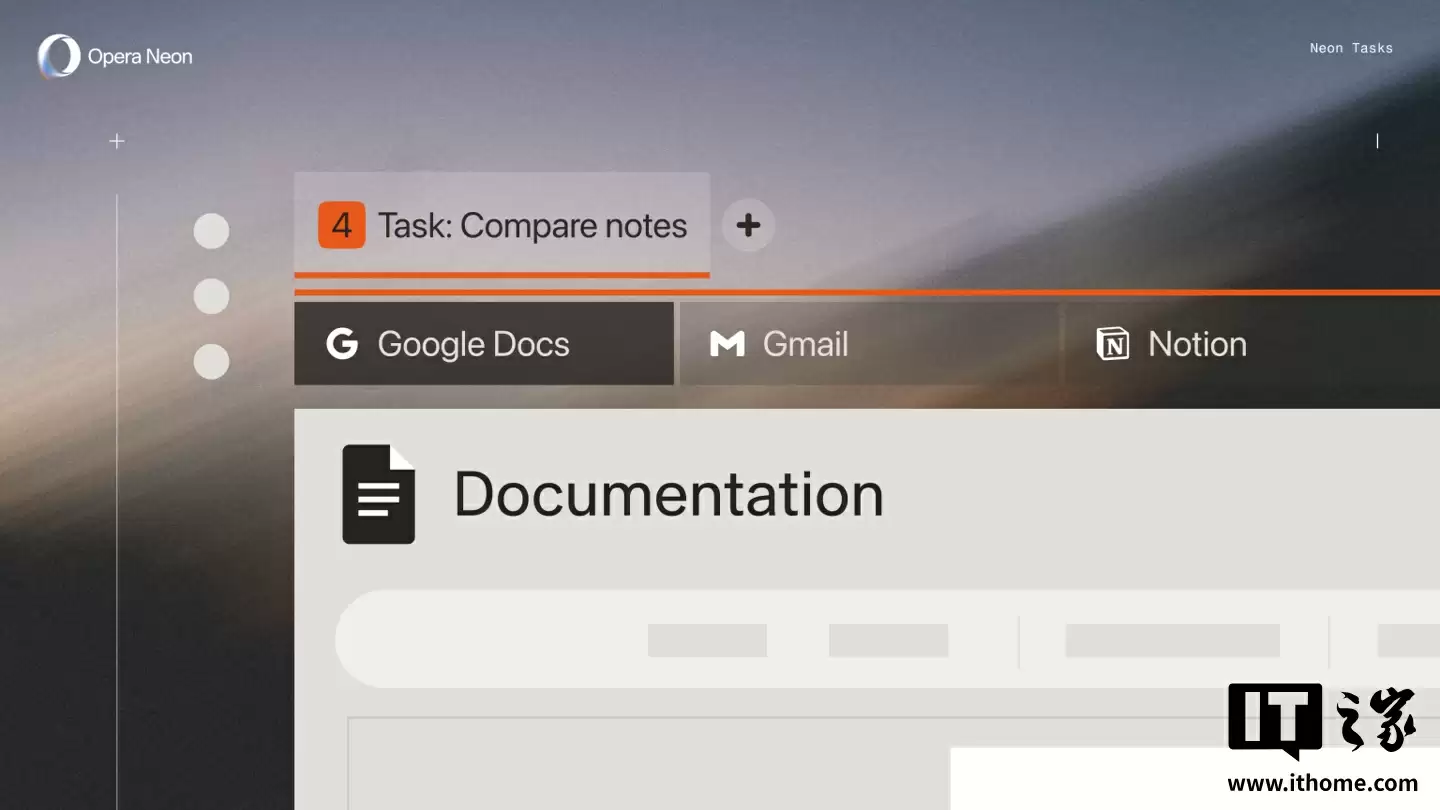
Task: Select the top circle in the left sidebar
Action: coord(211,231)
